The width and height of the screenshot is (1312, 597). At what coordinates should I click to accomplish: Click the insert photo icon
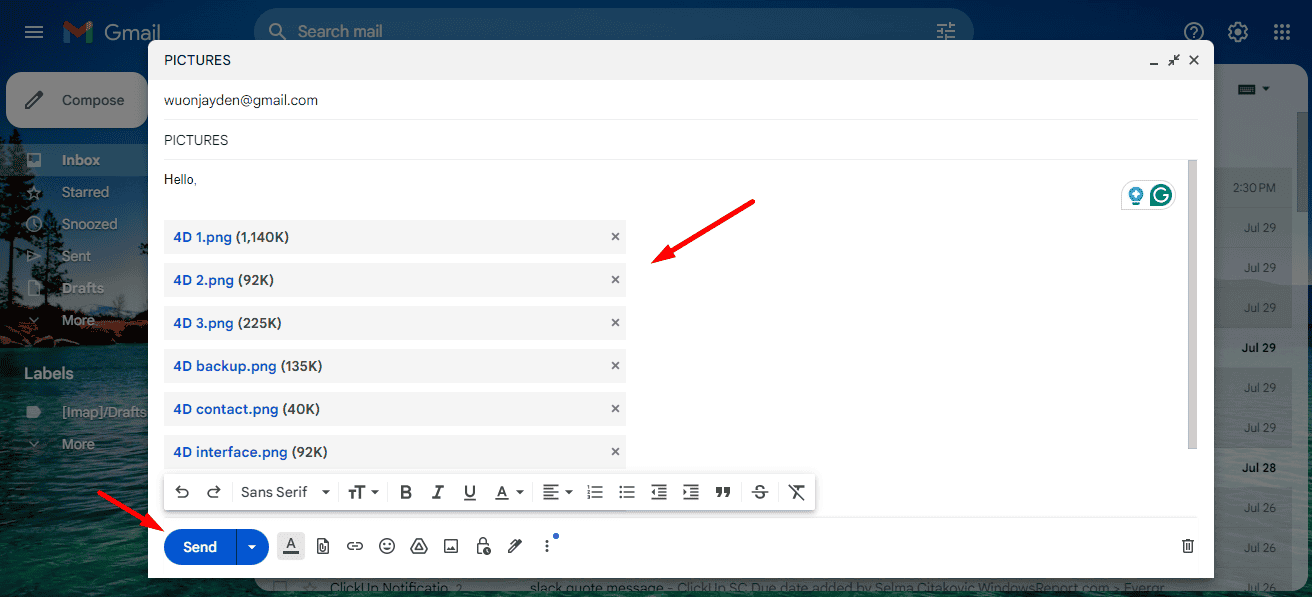coord(451,546)
